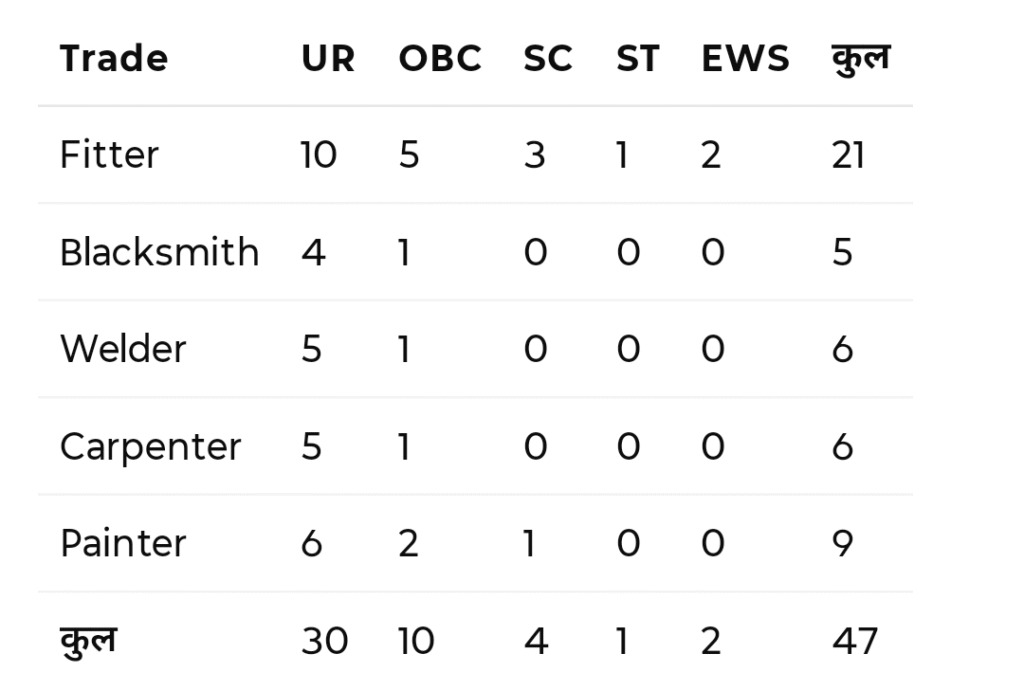Select the Carpenter row label
Image resolution: width=1024 pixels, height=690 pixels.
[x=150, y=446]
